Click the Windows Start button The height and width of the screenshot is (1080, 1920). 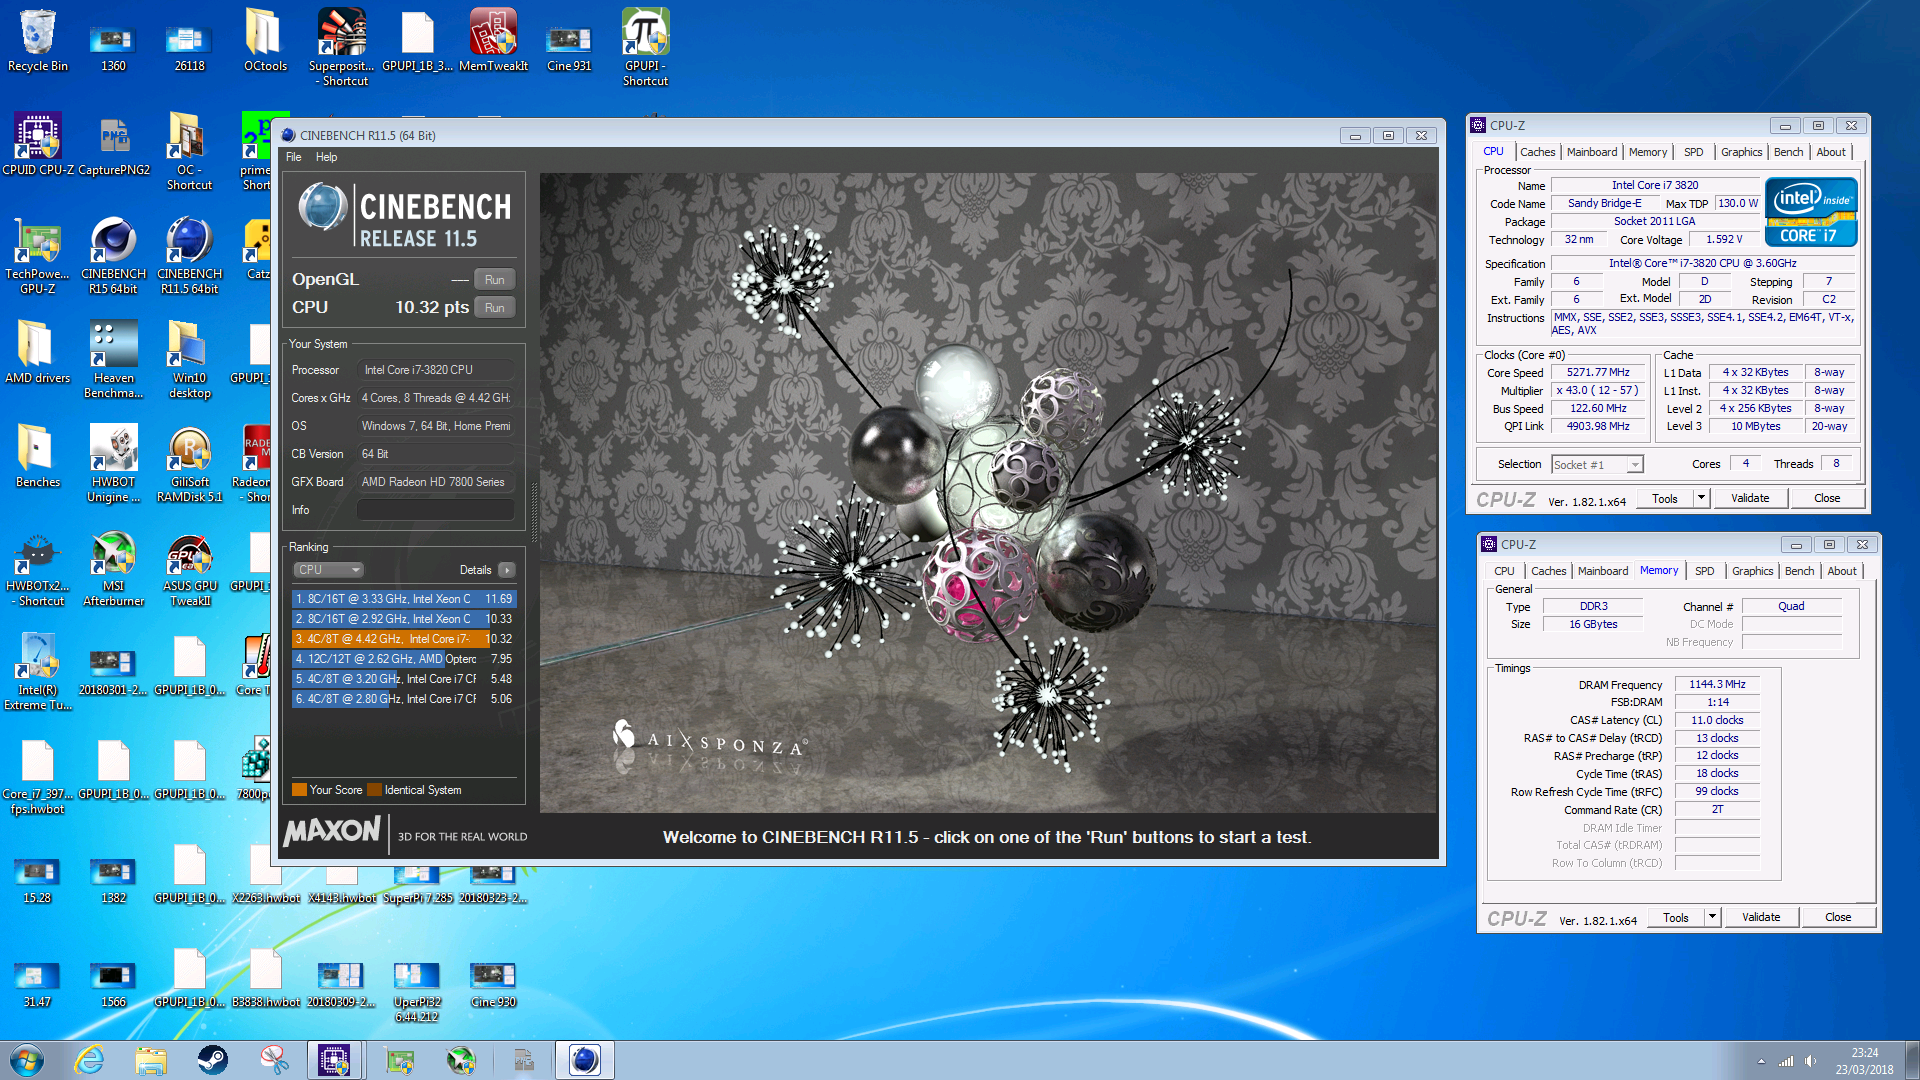coord(27,1060)
